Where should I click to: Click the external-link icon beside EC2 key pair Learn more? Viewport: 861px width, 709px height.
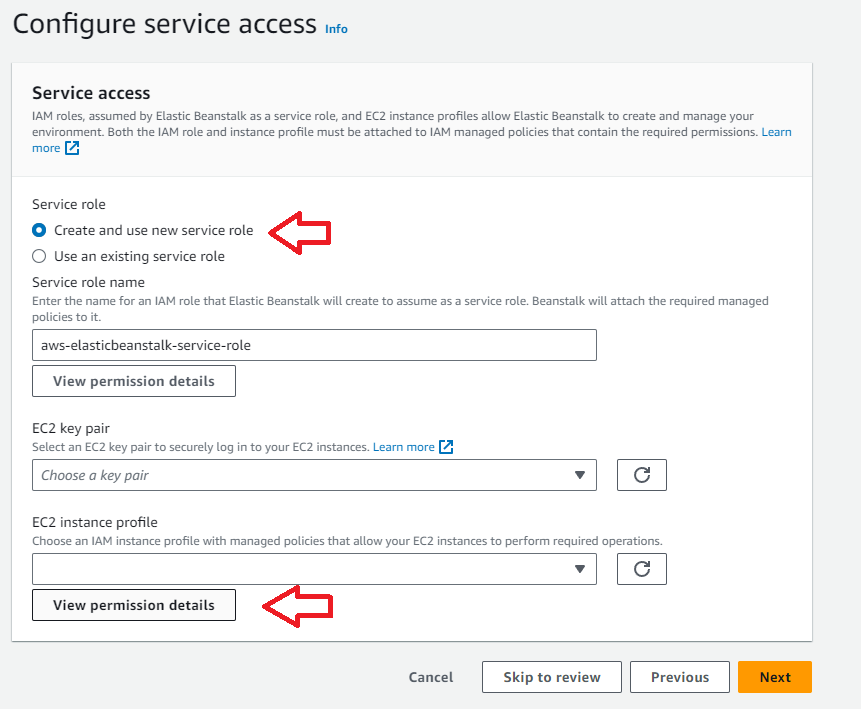tap(446, 447)
